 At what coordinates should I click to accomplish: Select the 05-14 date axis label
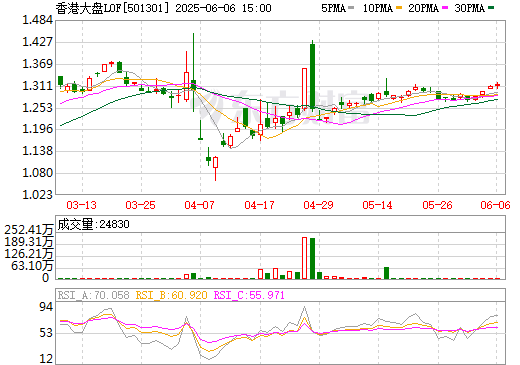point(377,205)
